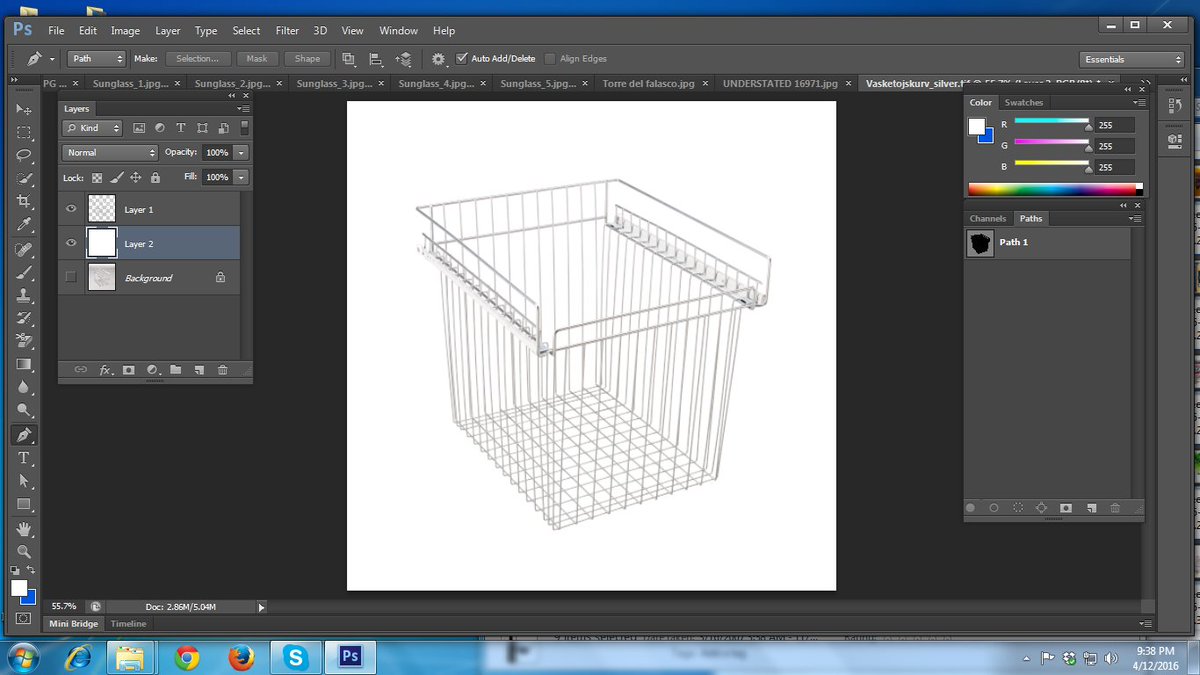Screen dimensions: 1200x675
Task: Reset default foreground and background colors
Action: pos(17,570)
